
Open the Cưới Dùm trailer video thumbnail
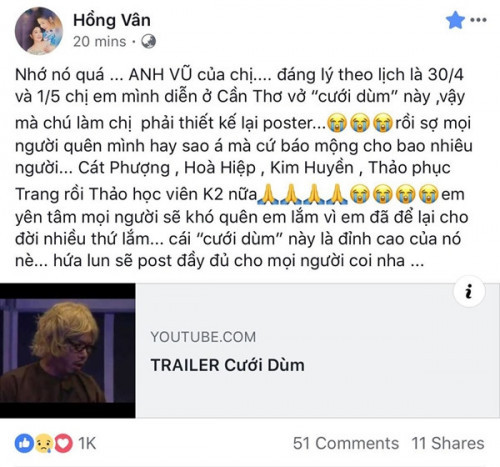tap(68, 350)
